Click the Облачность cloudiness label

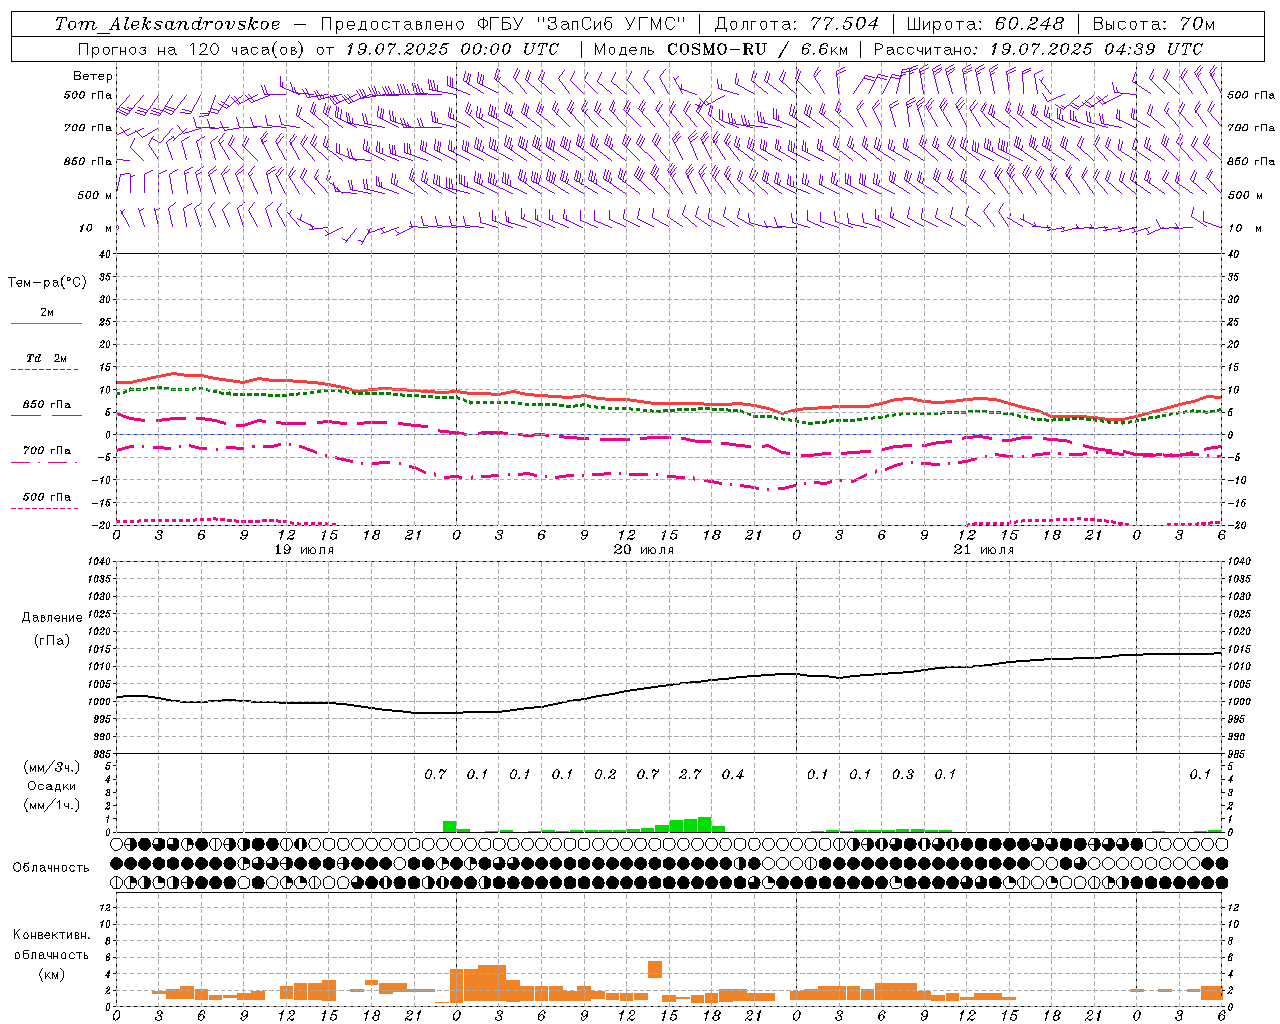[51, 867]
